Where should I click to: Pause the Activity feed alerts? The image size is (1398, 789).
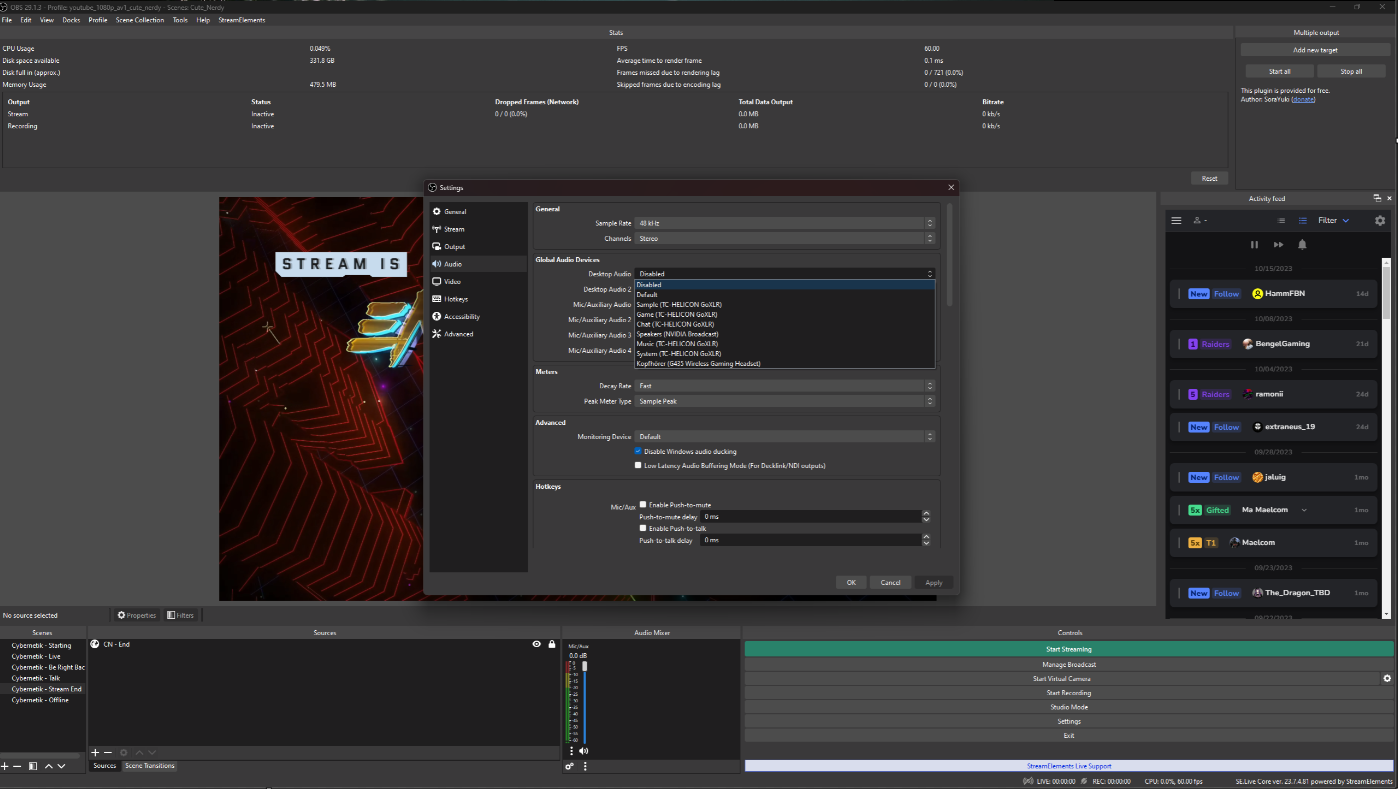click(1254, 244)
